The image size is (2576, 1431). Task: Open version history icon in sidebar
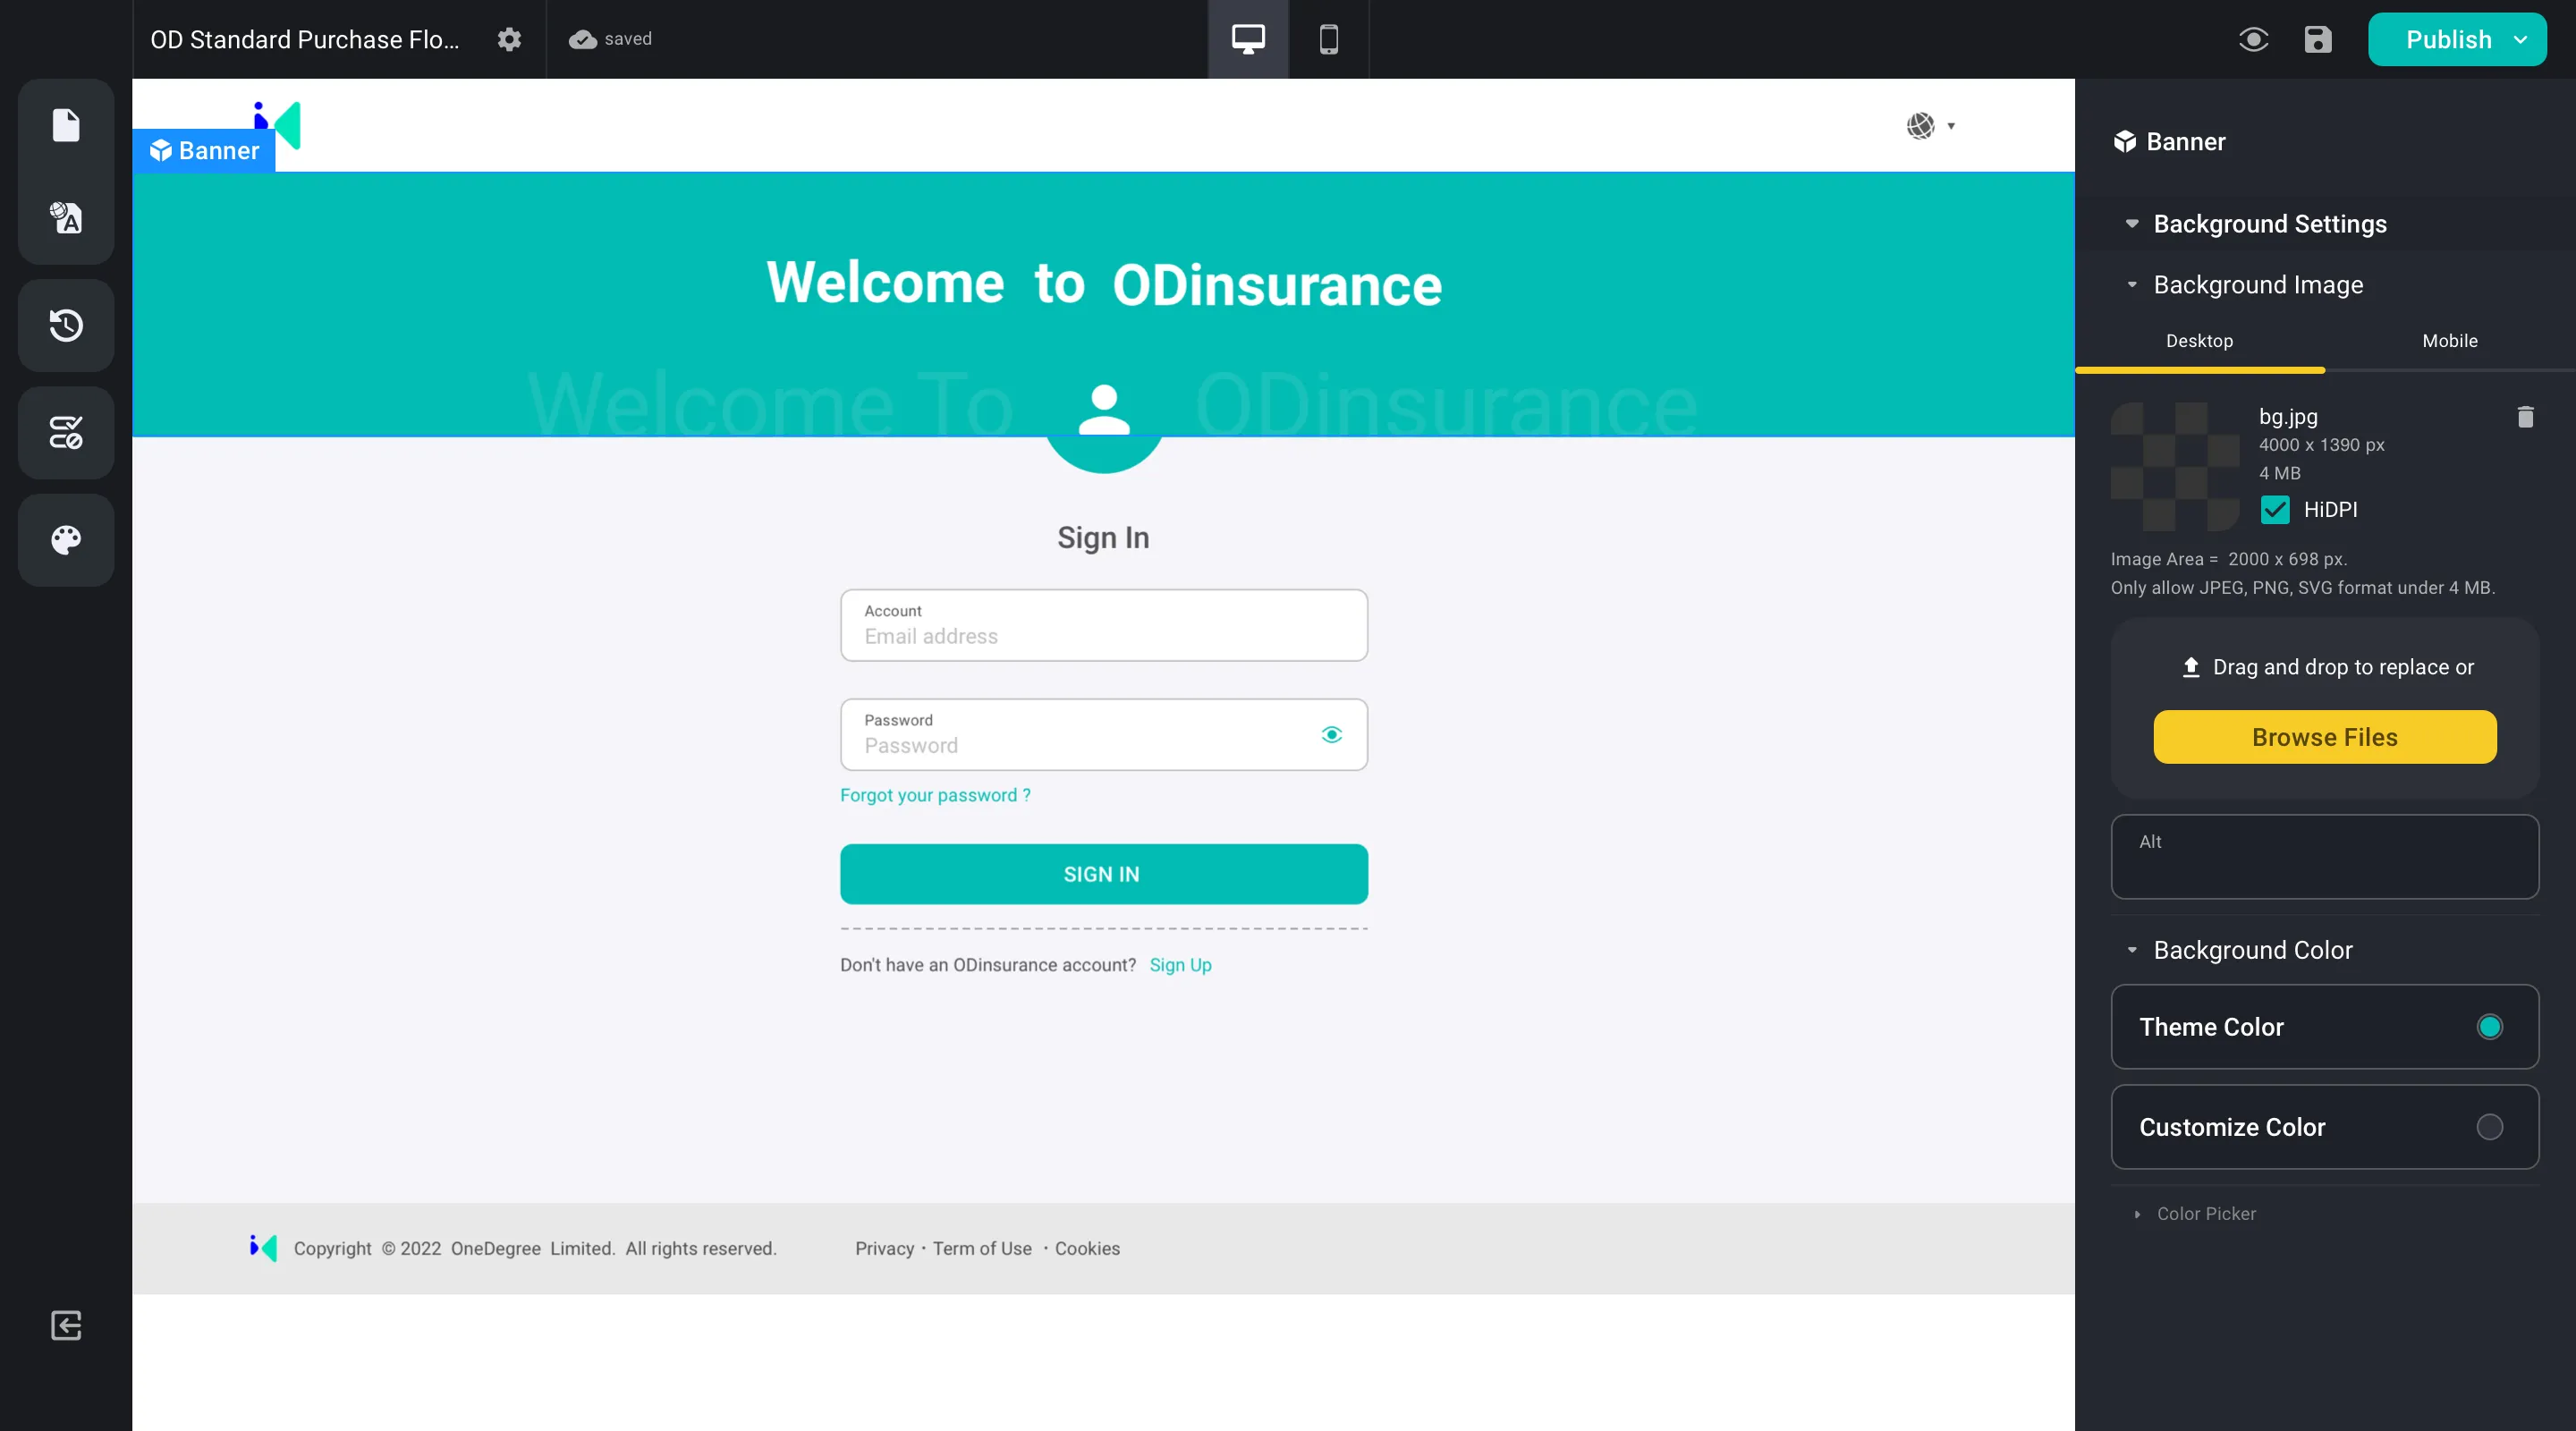click(x=66, y=325)
